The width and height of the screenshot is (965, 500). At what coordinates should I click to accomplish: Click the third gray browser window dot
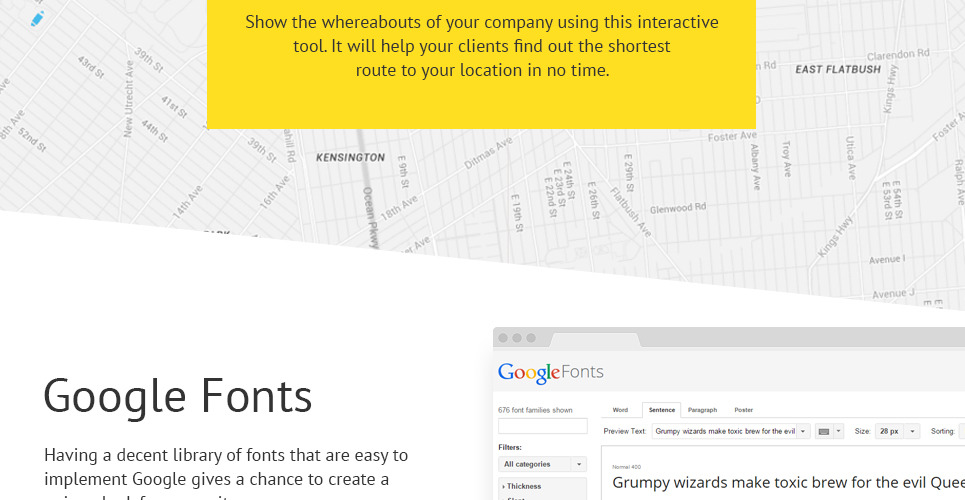[x=531, y=338]
